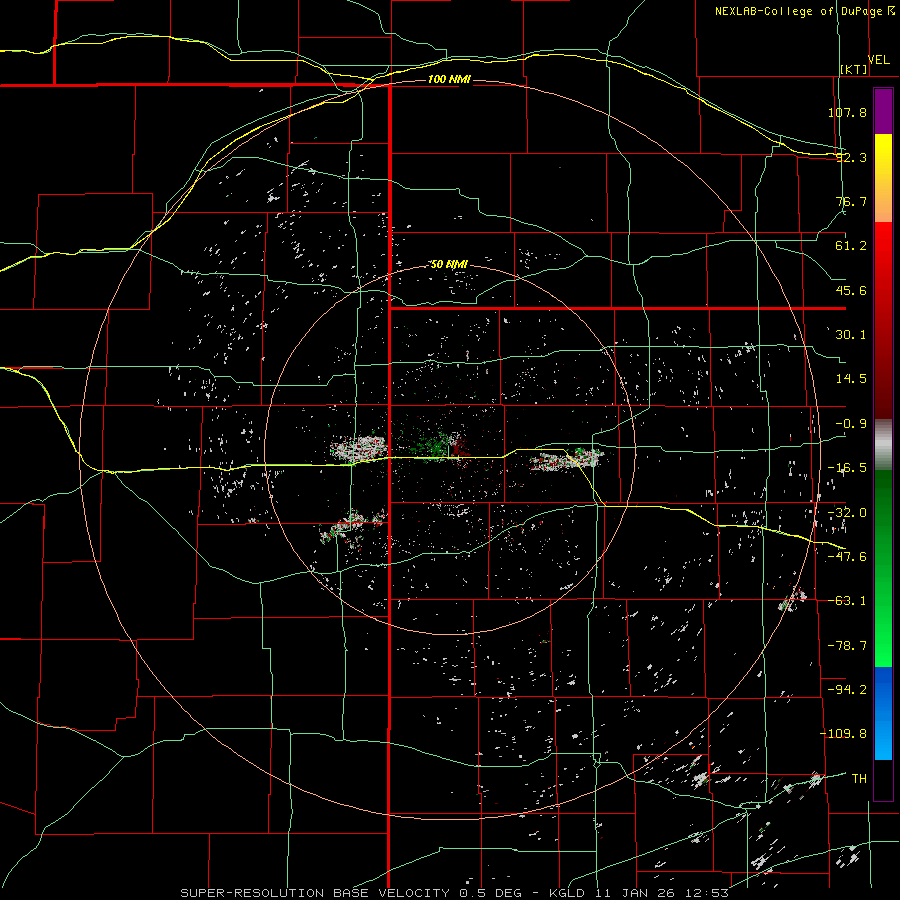
Task: Select the -63.1 scale value
Action: 847,601
